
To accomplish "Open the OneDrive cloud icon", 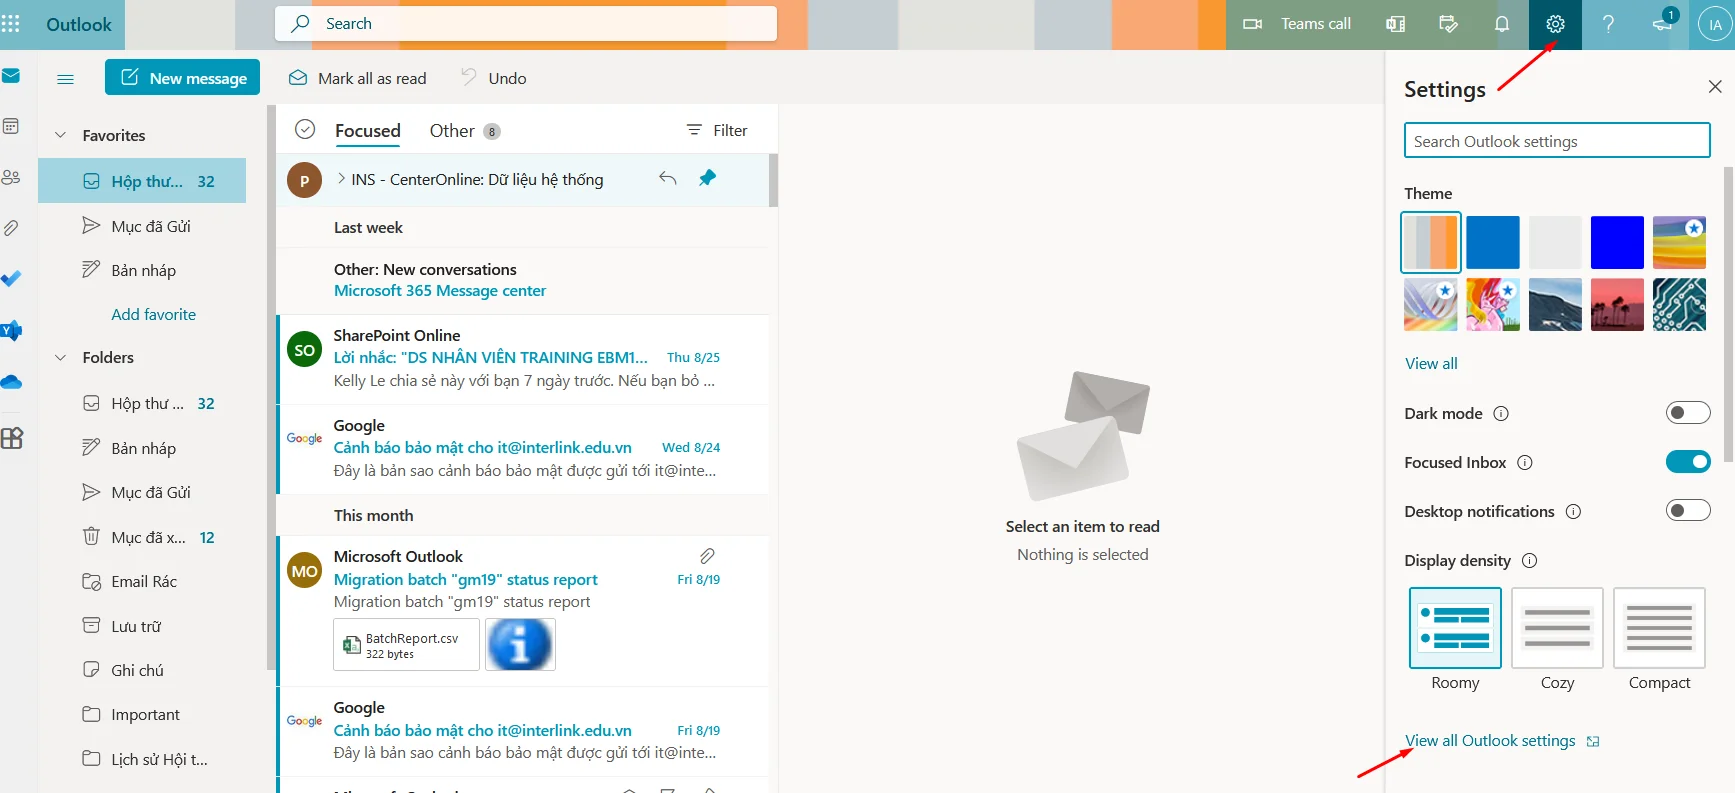I will [x=11, y=382].
